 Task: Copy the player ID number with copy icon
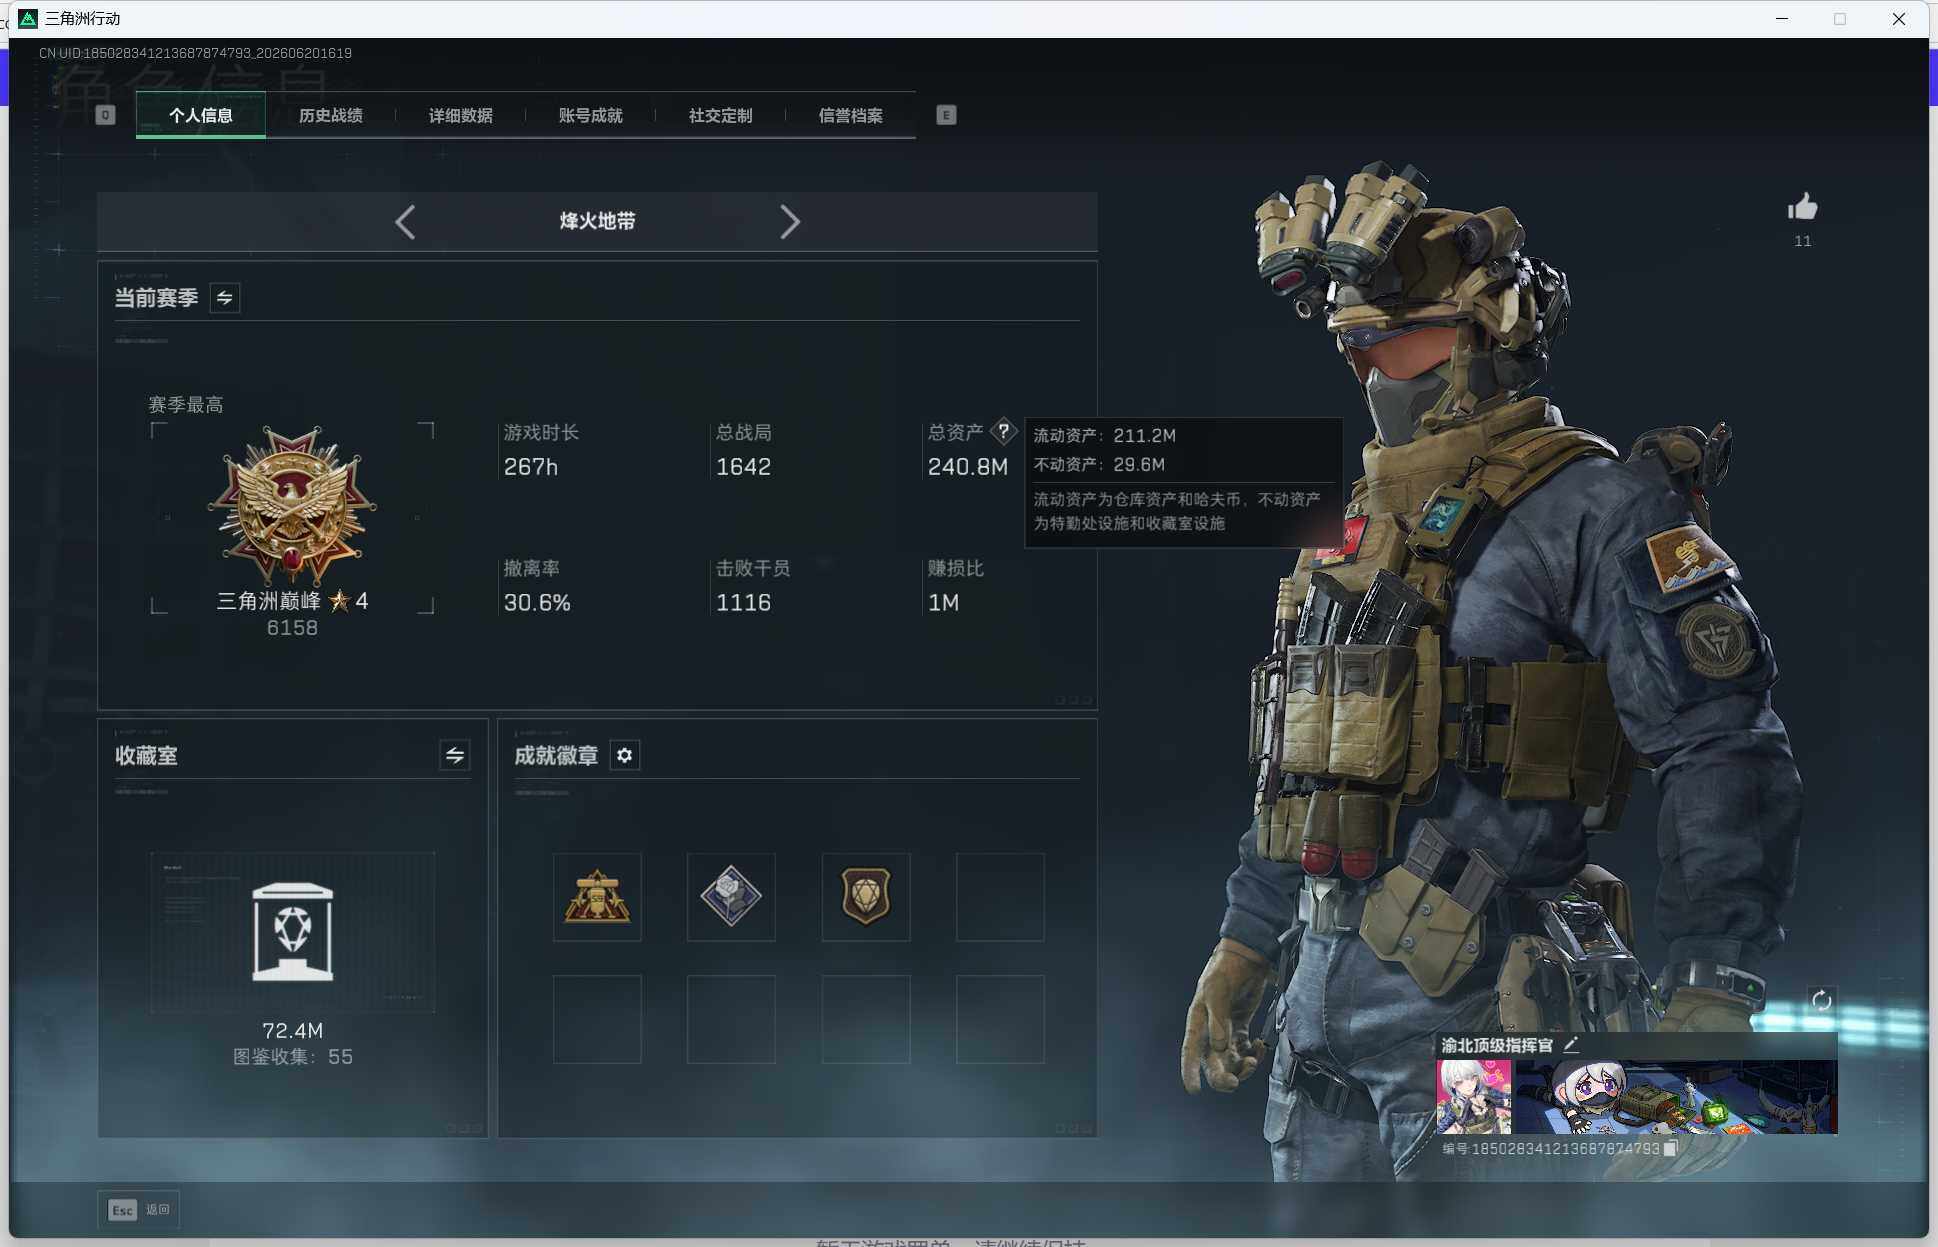coord(1669,1149)
